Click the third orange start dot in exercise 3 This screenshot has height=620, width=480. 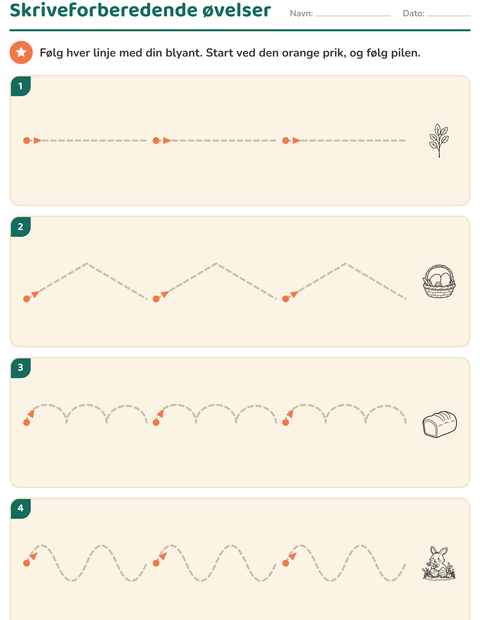[285, 422]
